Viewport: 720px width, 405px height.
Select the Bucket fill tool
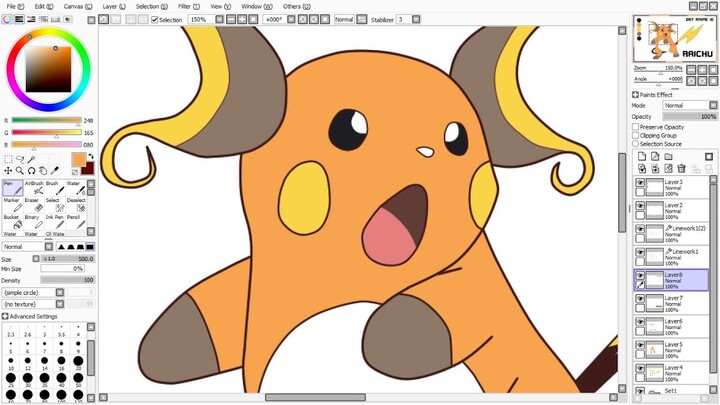point(12,222)
